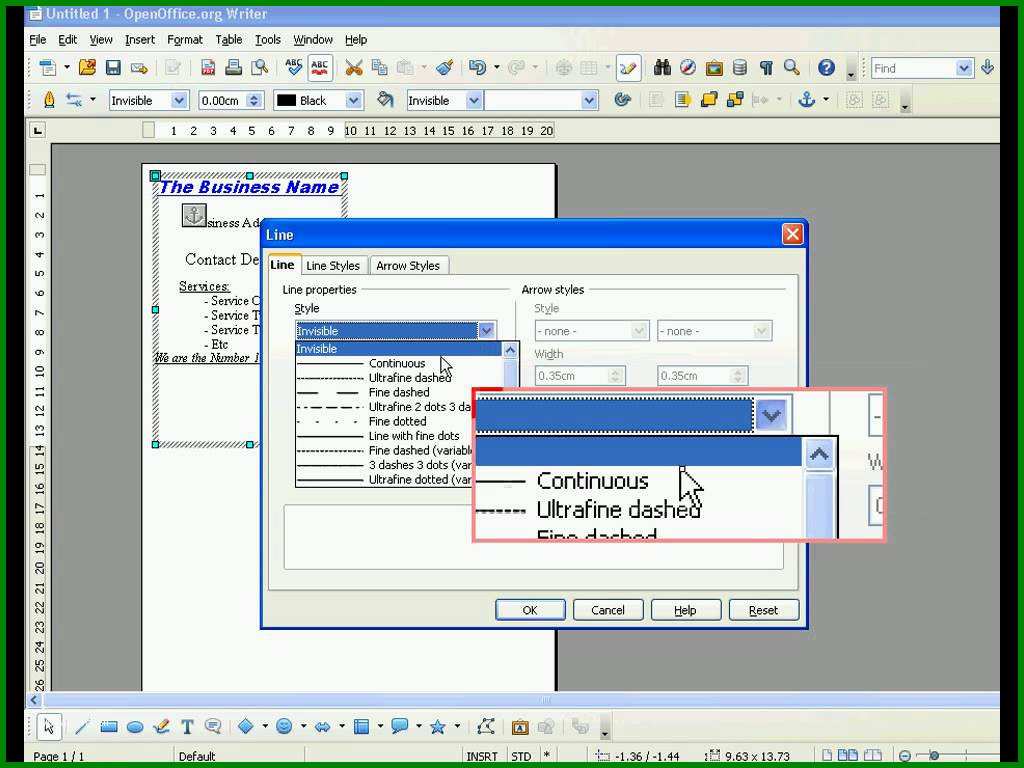
Task: Open the Tools menu
Action: pyautogui.click(x=268, y=40)
